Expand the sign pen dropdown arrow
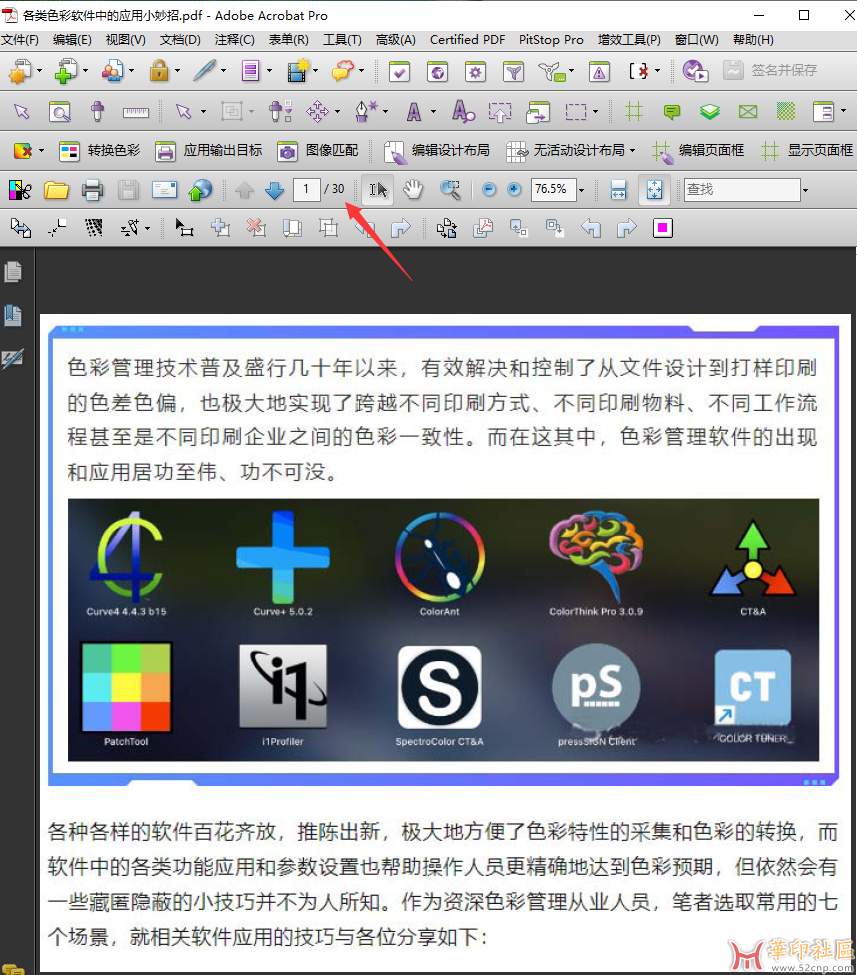 click(x=223, y=71)
